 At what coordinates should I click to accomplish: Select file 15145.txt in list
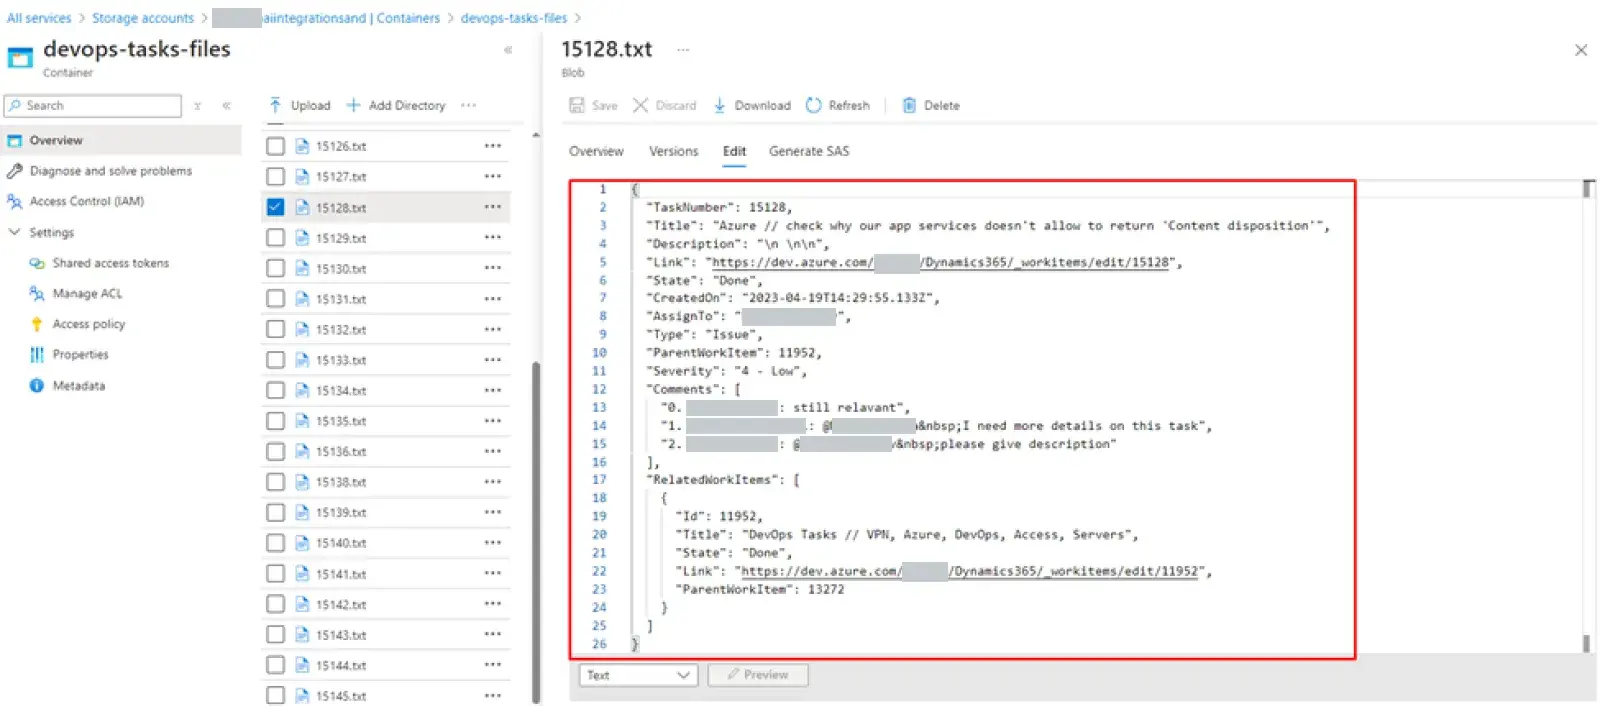pos(341,695)
